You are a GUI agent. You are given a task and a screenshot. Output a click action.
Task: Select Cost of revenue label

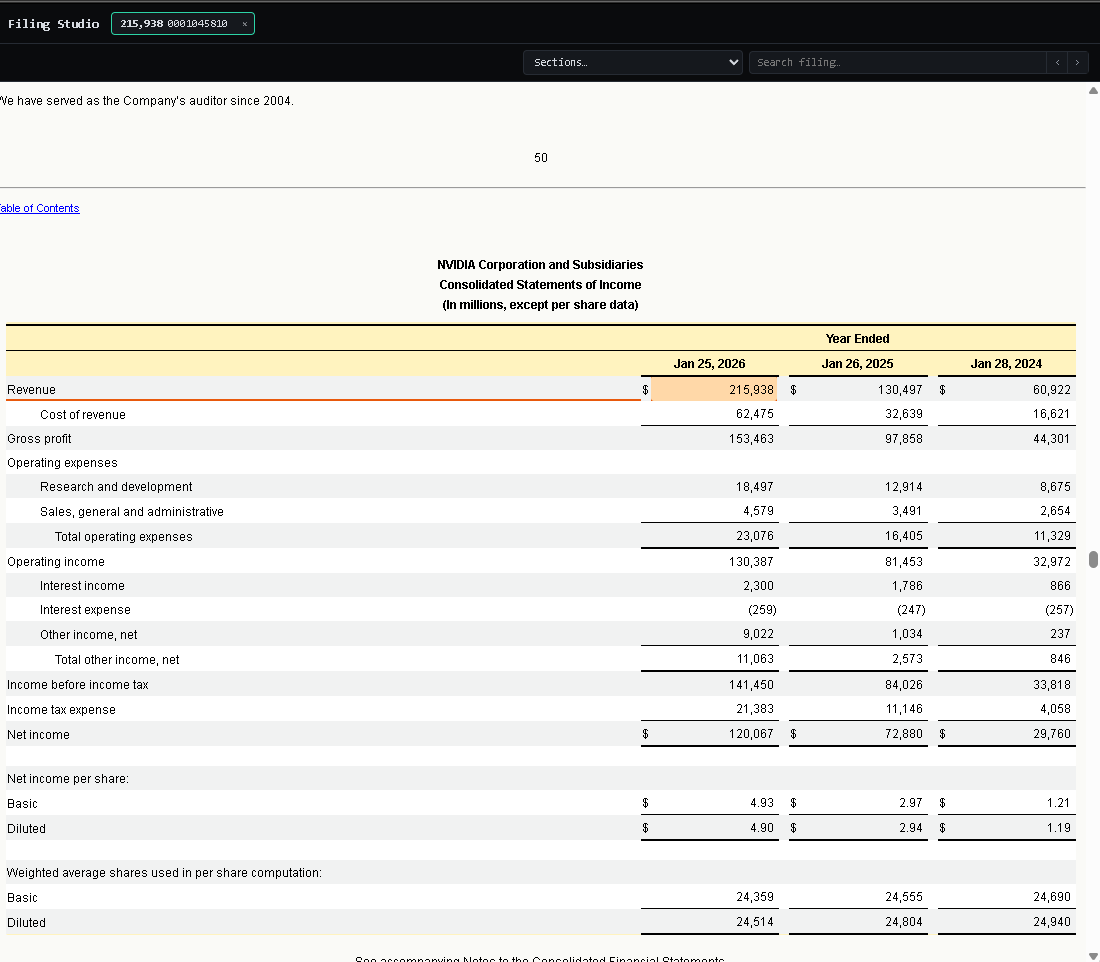(83, 415)
